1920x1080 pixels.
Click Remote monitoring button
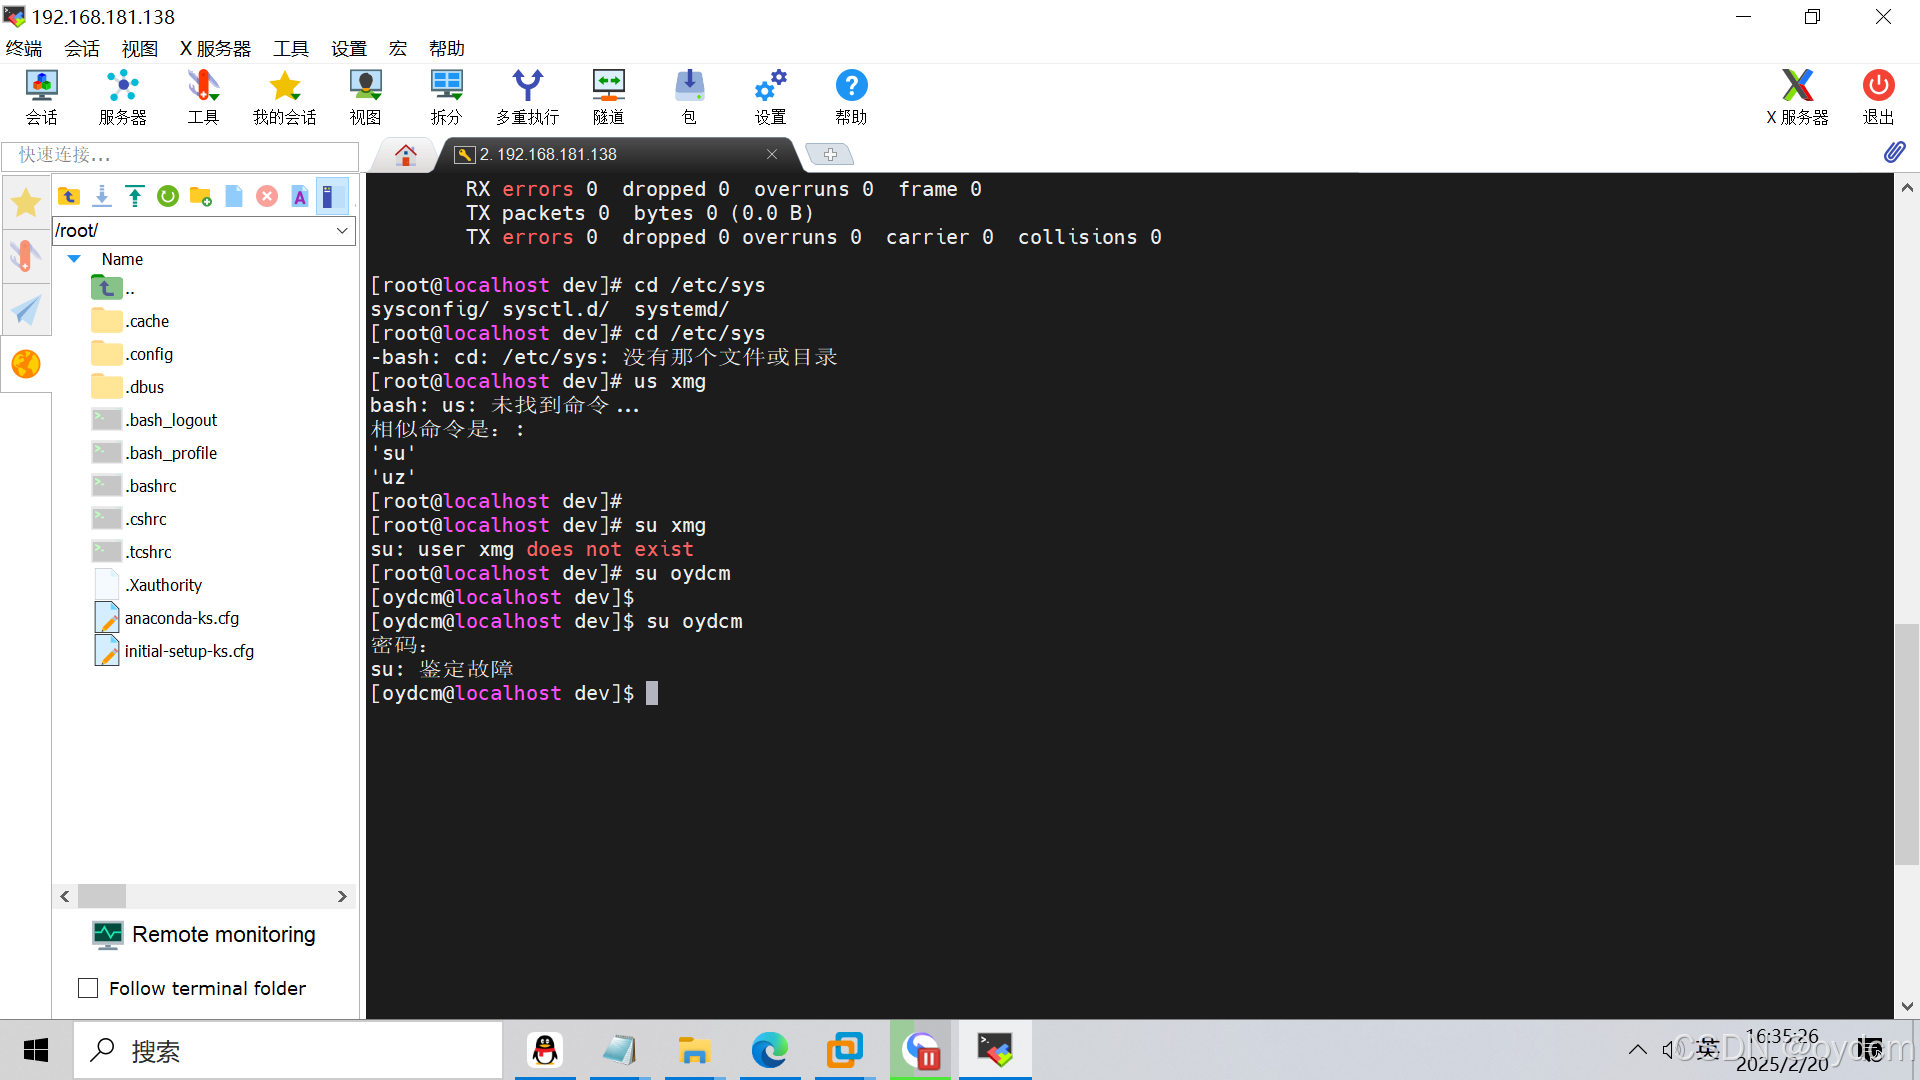(204, 934)
